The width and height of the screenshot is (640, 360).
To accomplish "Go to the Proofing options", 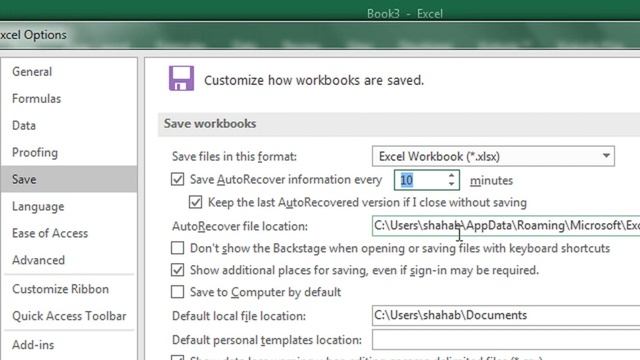I will pos(35,153).
